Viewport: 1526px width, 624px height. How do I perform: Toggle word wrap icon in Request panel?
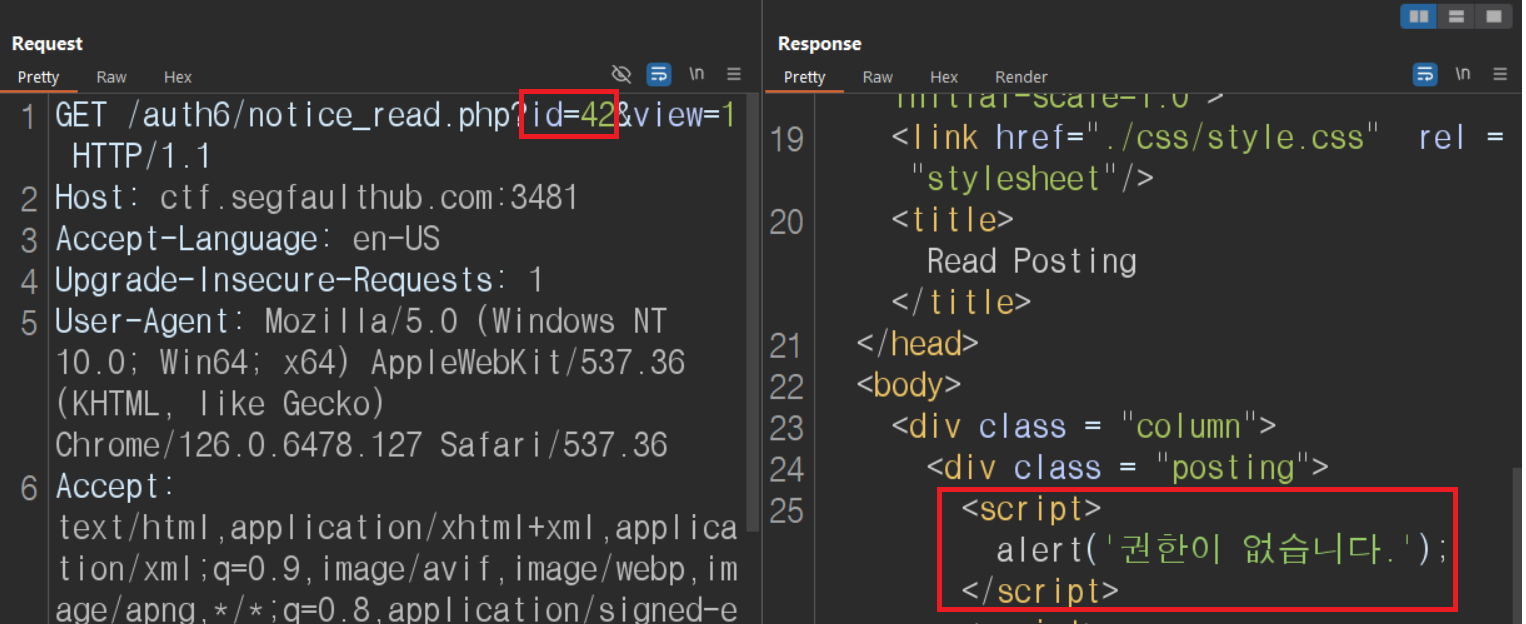coord(659,74)
